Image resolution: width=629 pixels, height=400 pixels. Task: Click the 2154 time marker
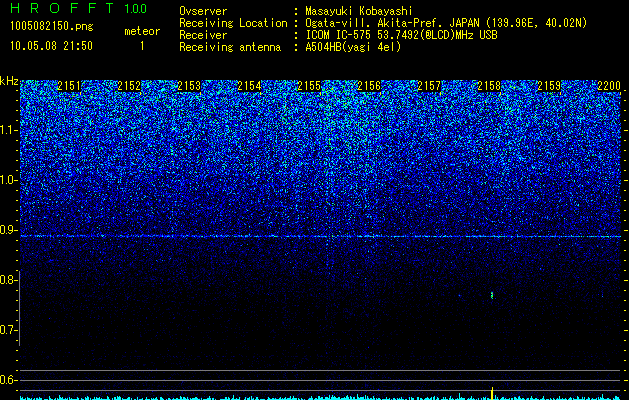click(x=249, y=86)
